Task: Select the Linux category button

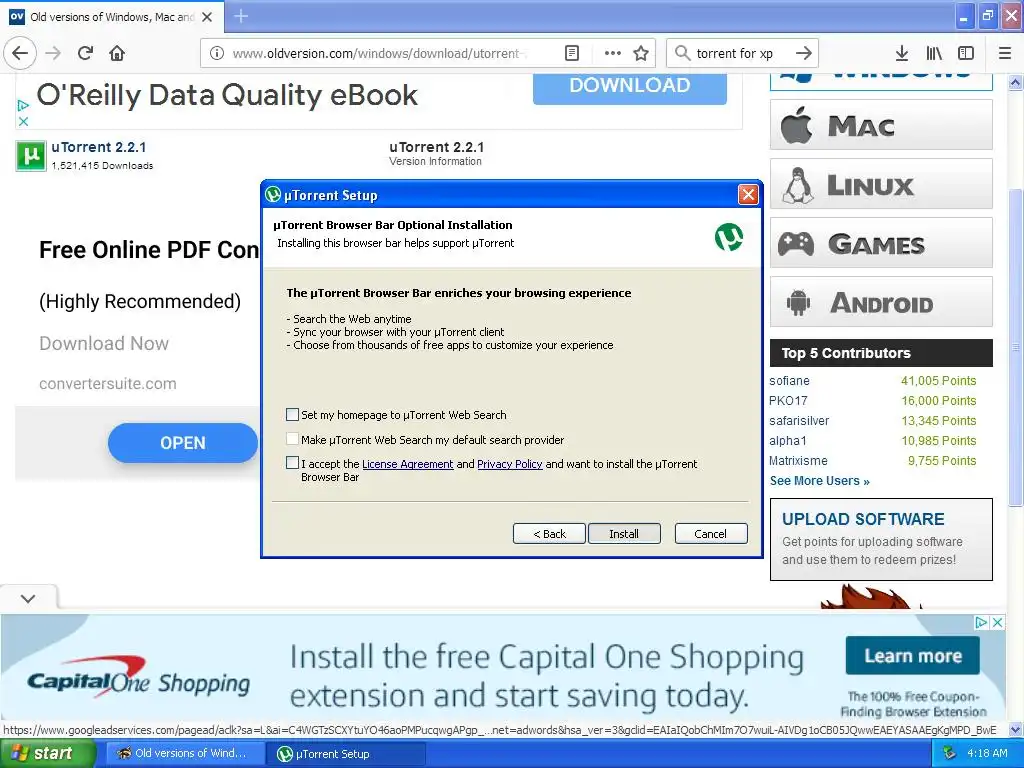Action: point(881,184)
